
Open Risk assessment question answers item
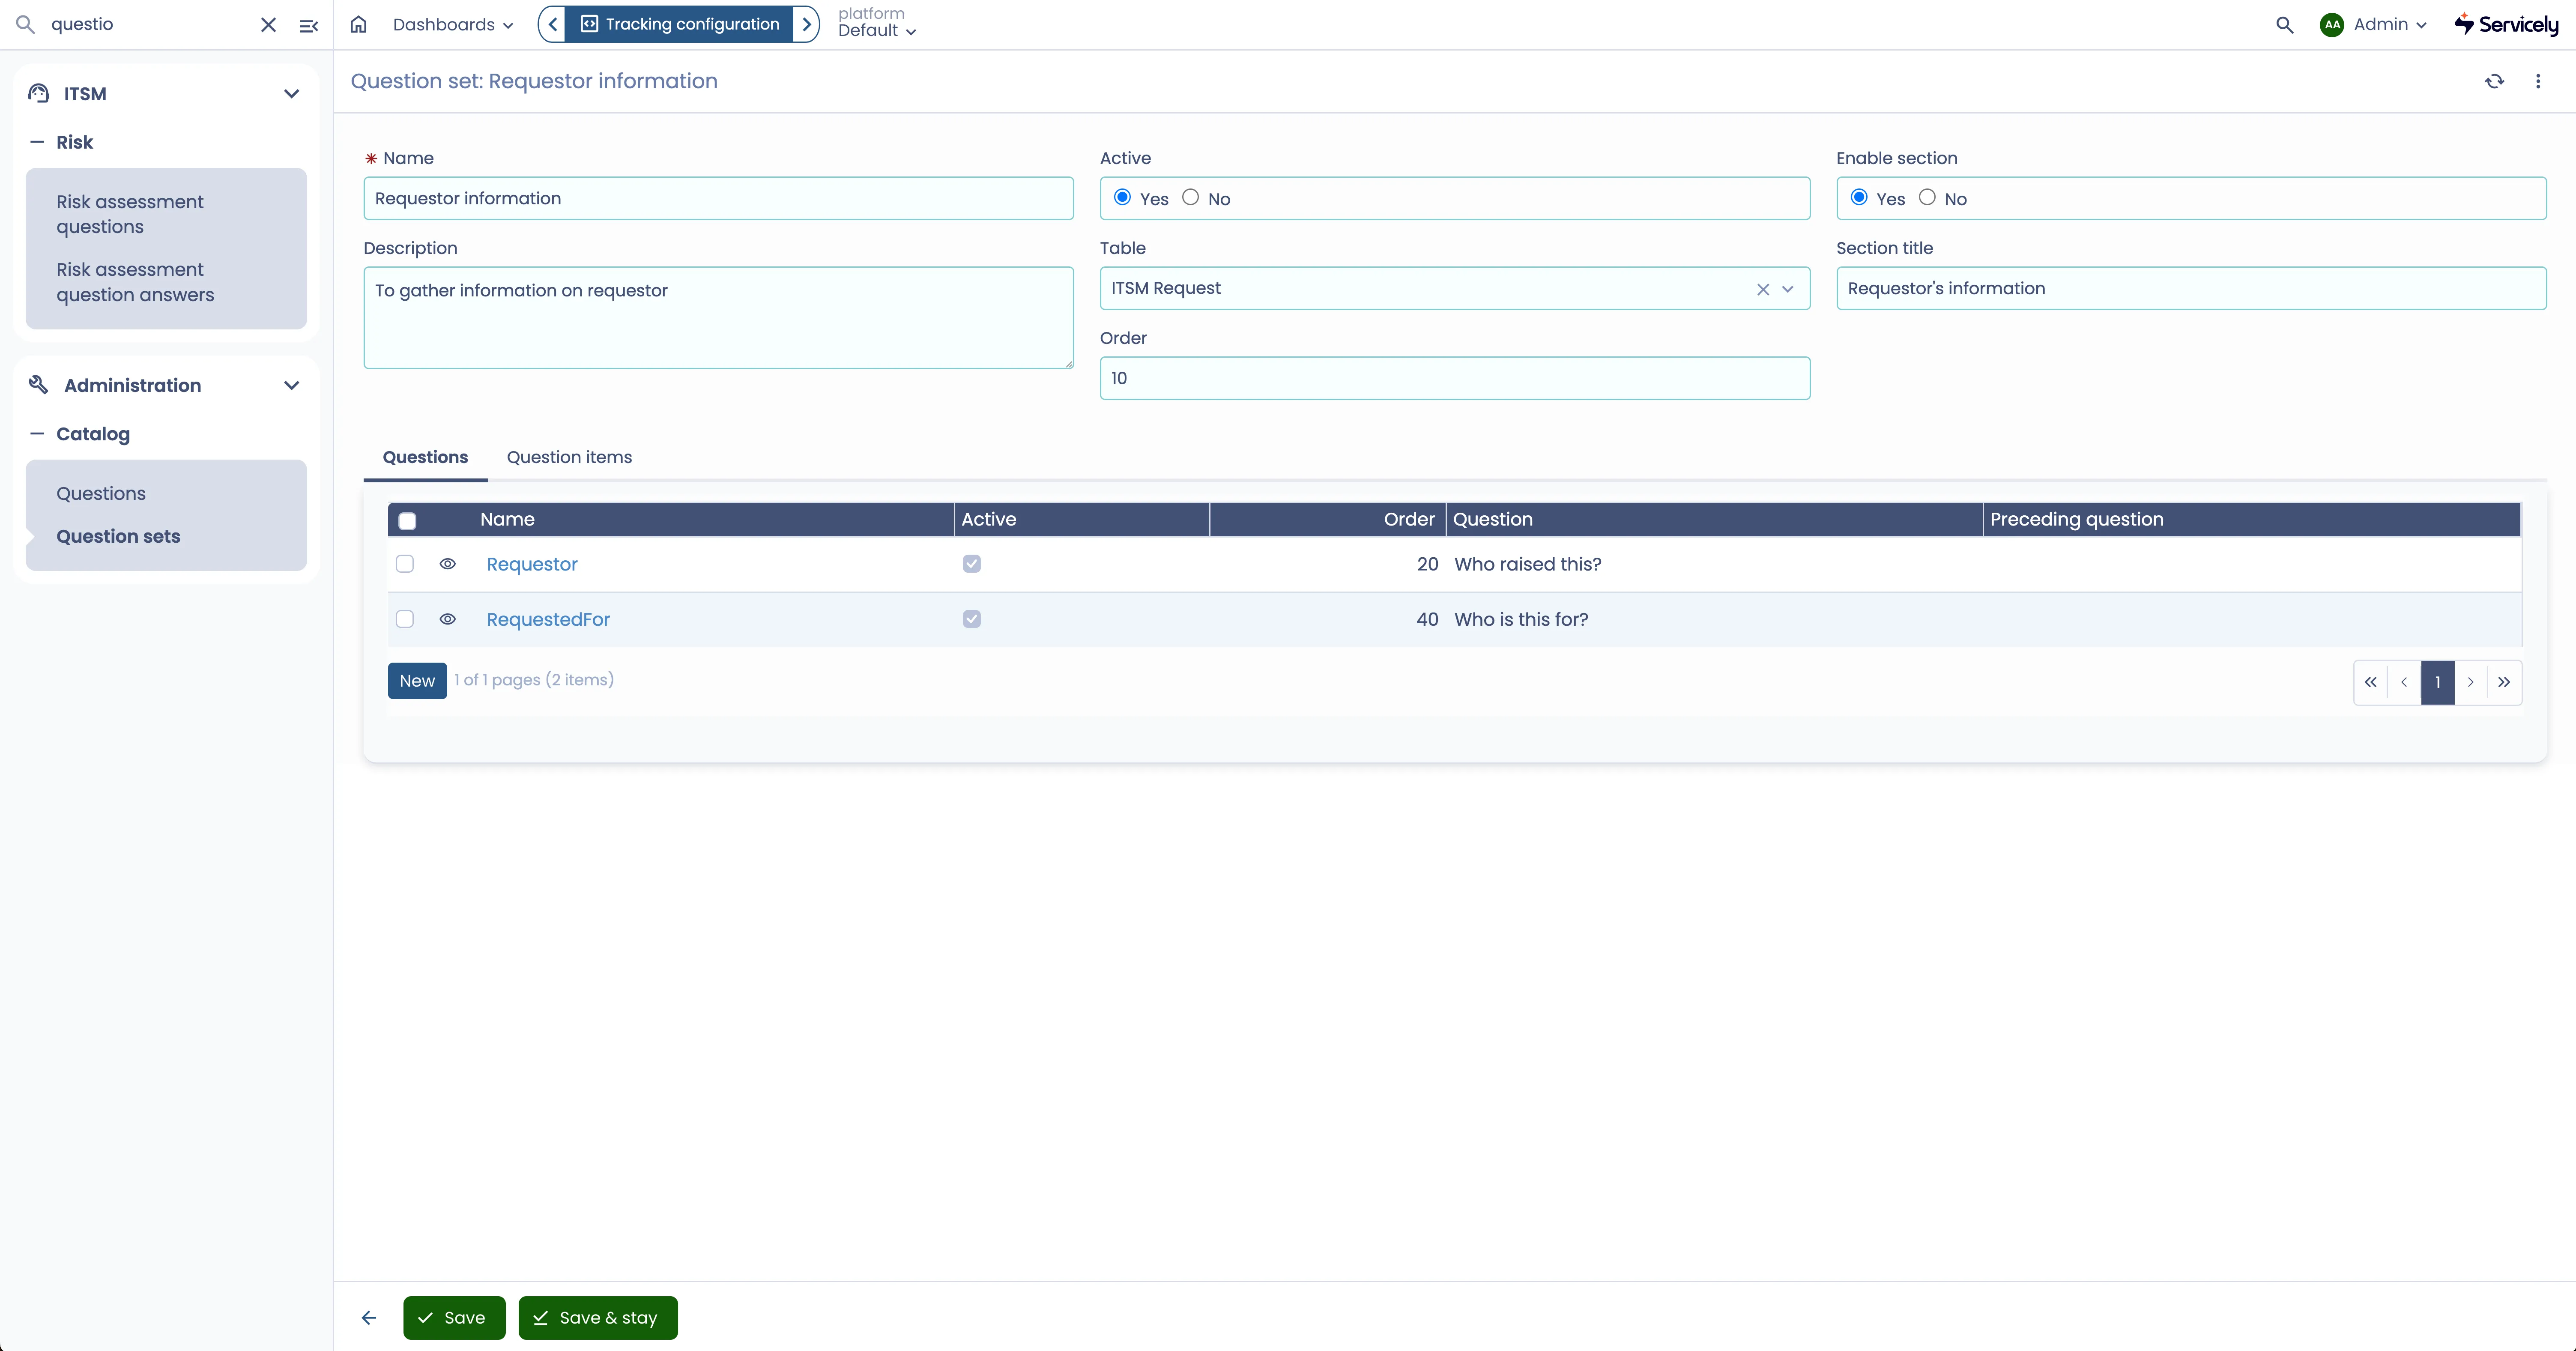(166, 282)
